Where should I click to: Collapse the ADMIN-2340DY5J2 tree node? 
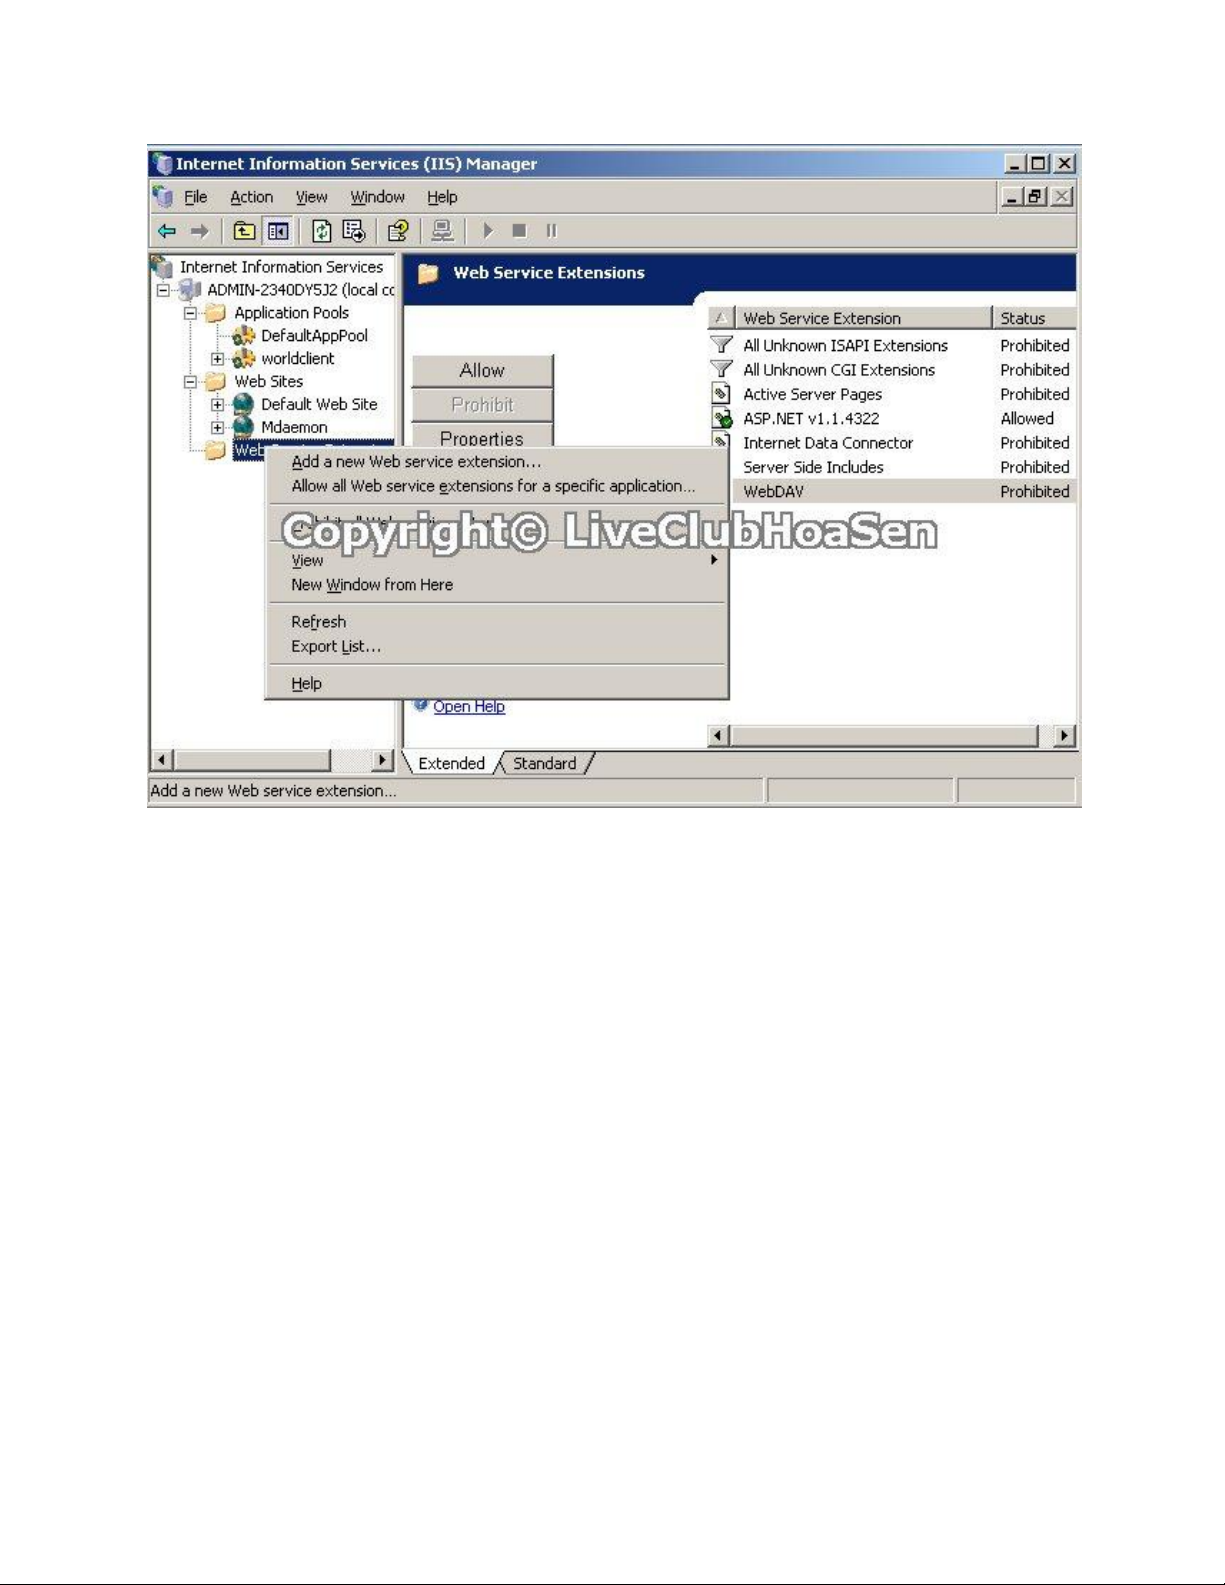pyautogui.click(x=163, y=291)
